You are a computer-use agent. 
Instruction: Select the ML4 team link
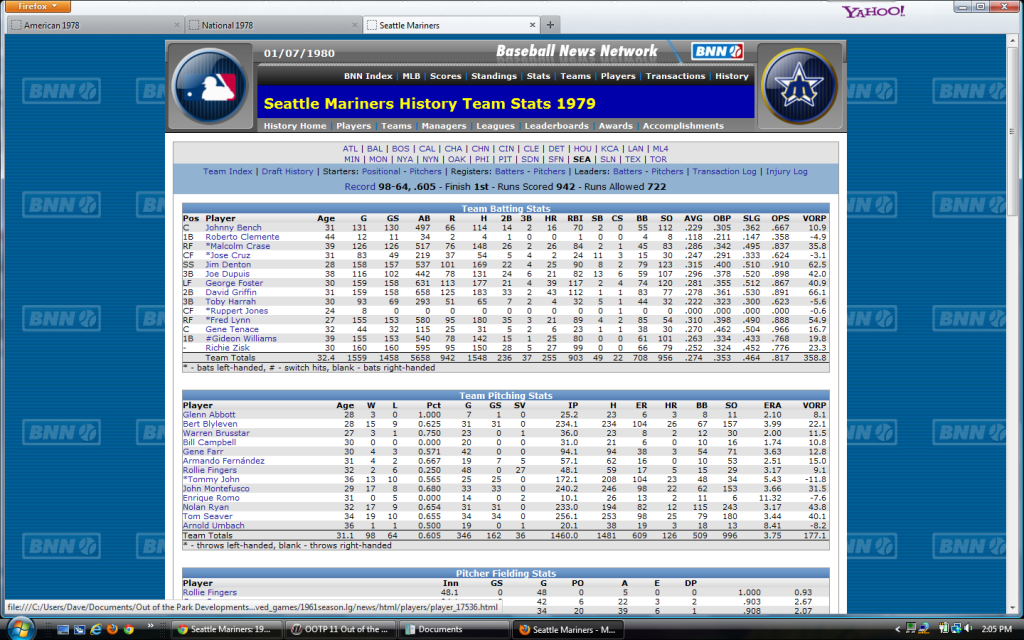(660, 149)
